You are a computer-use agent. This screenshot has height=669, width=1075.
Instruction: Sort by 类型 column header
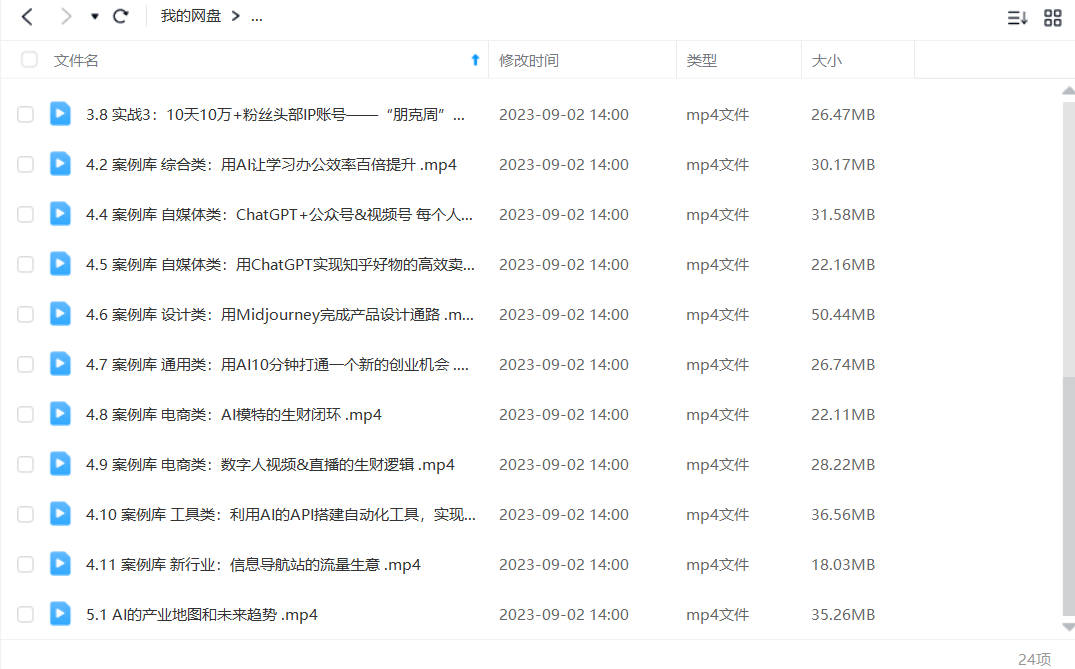[x=701, y=60]
